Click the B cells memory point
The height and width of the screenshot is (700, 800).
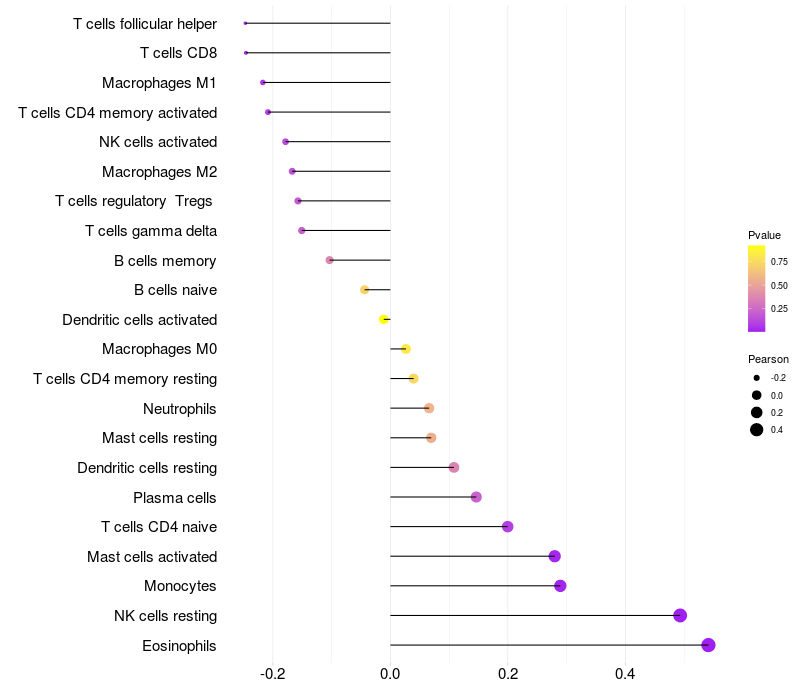tap(330, 260)
